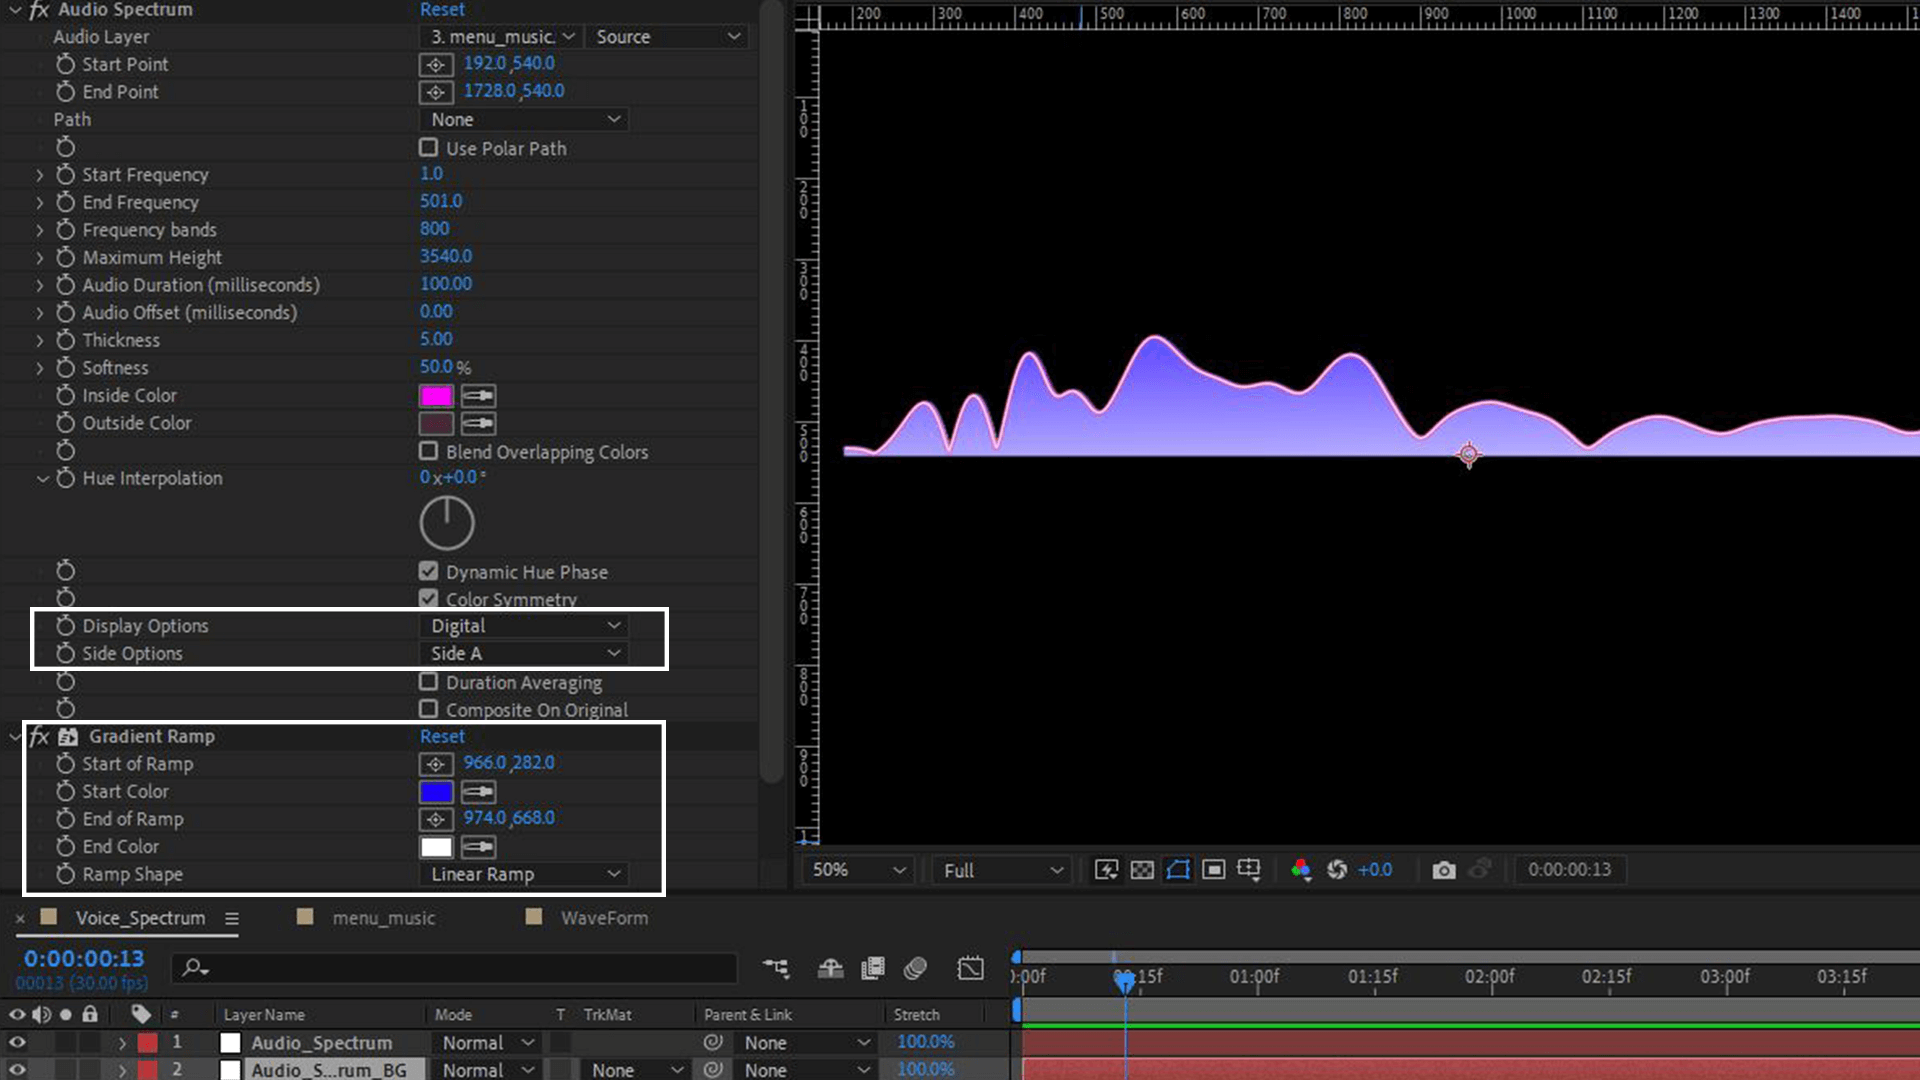Enable Composite On Original checkbox
Image resolution: width=1920 pixels, height=1080 pixels.
click(429, 709)
